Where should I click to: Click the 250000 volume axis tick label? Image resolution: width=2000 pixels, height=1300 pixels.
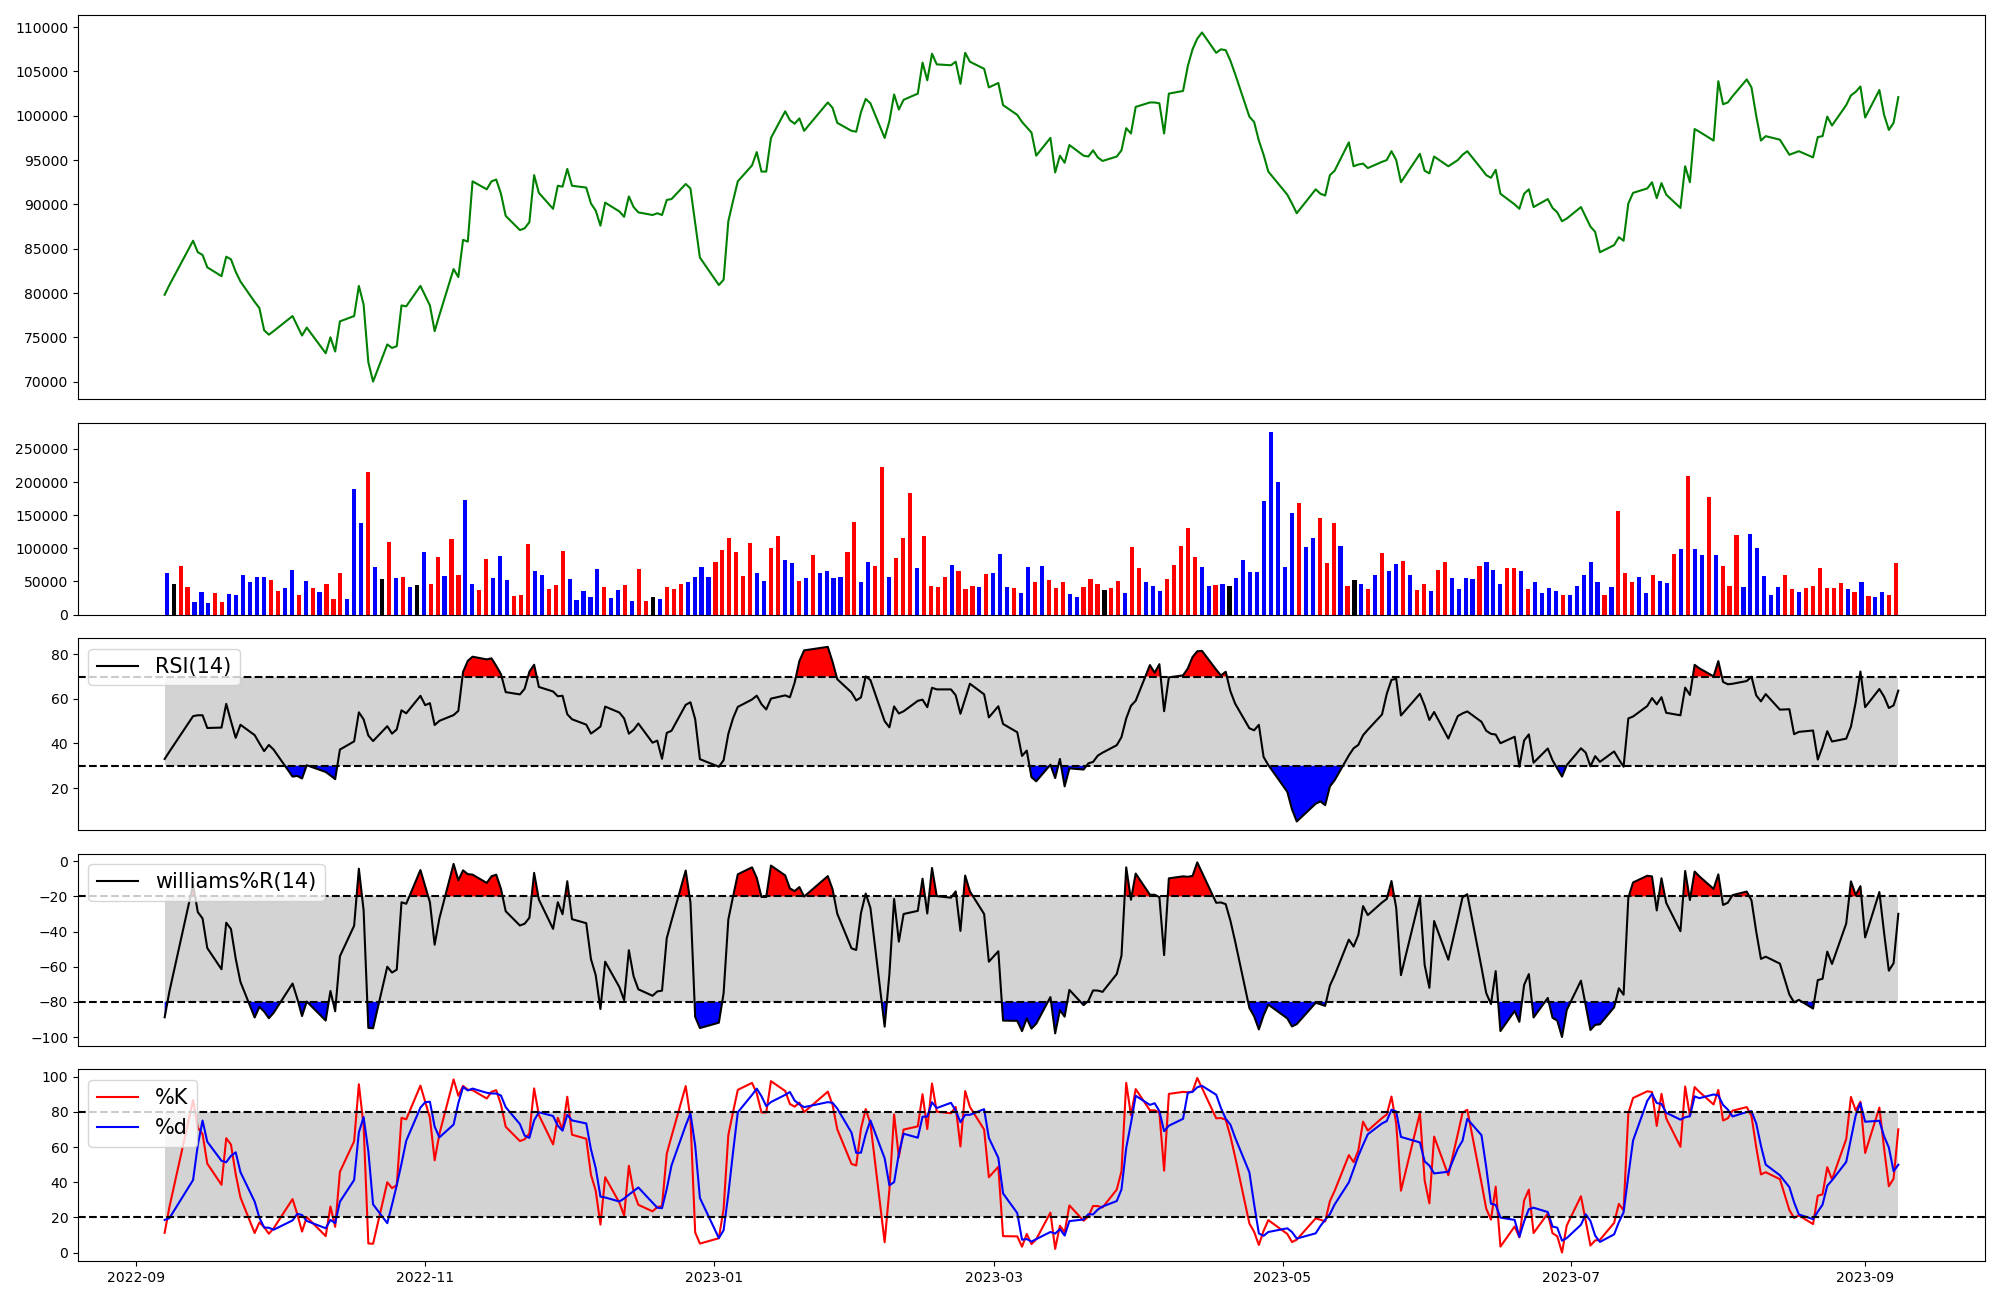click(x=42, y=449)
